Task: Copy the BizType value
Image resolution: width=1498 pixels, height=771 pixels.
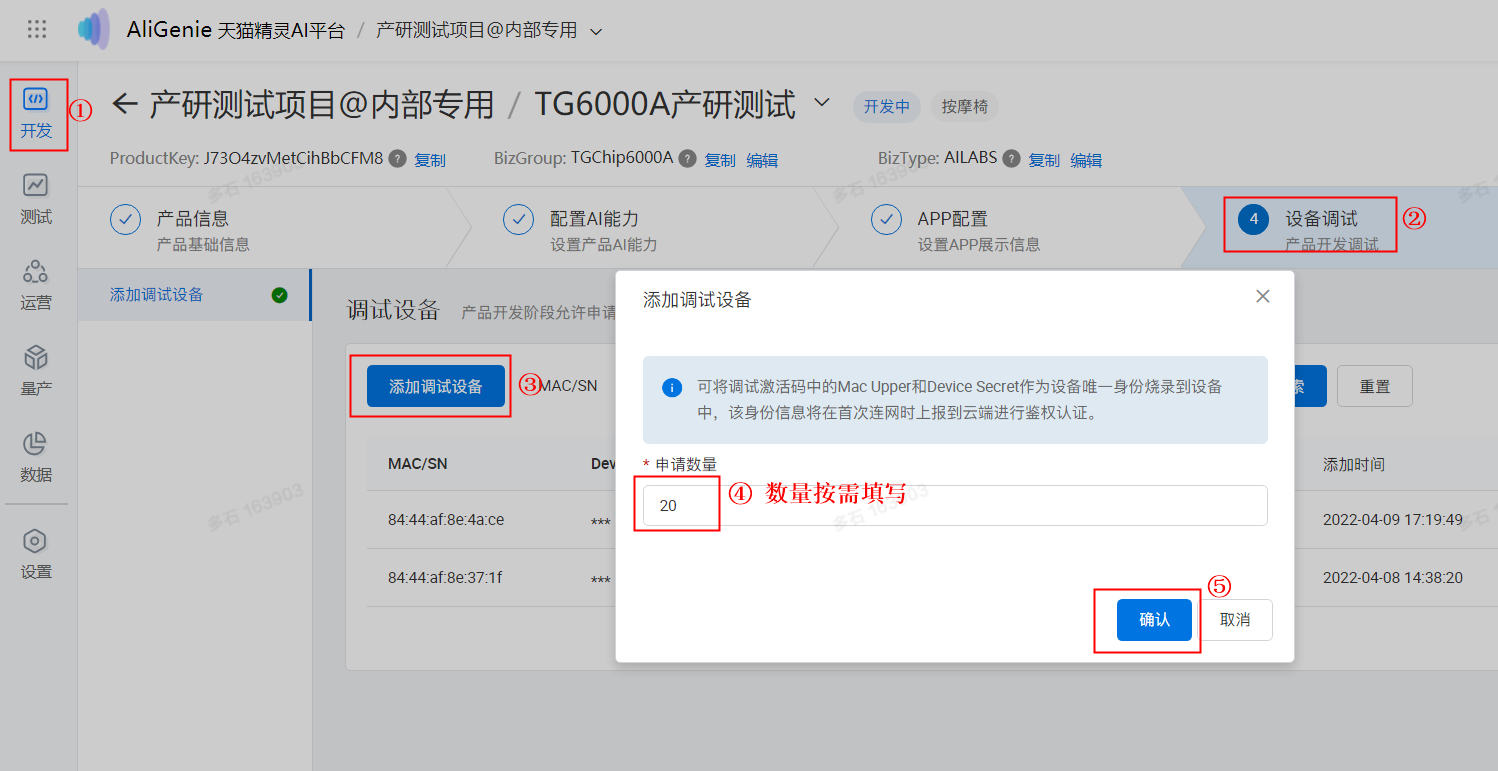Action: pyautogui.click(x=1044, y=160)
